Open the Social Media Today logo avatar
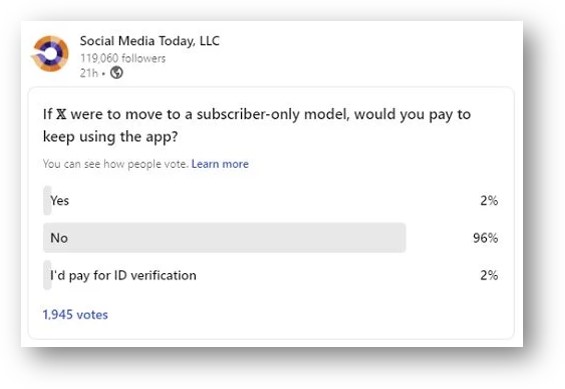 pos(50,54)
